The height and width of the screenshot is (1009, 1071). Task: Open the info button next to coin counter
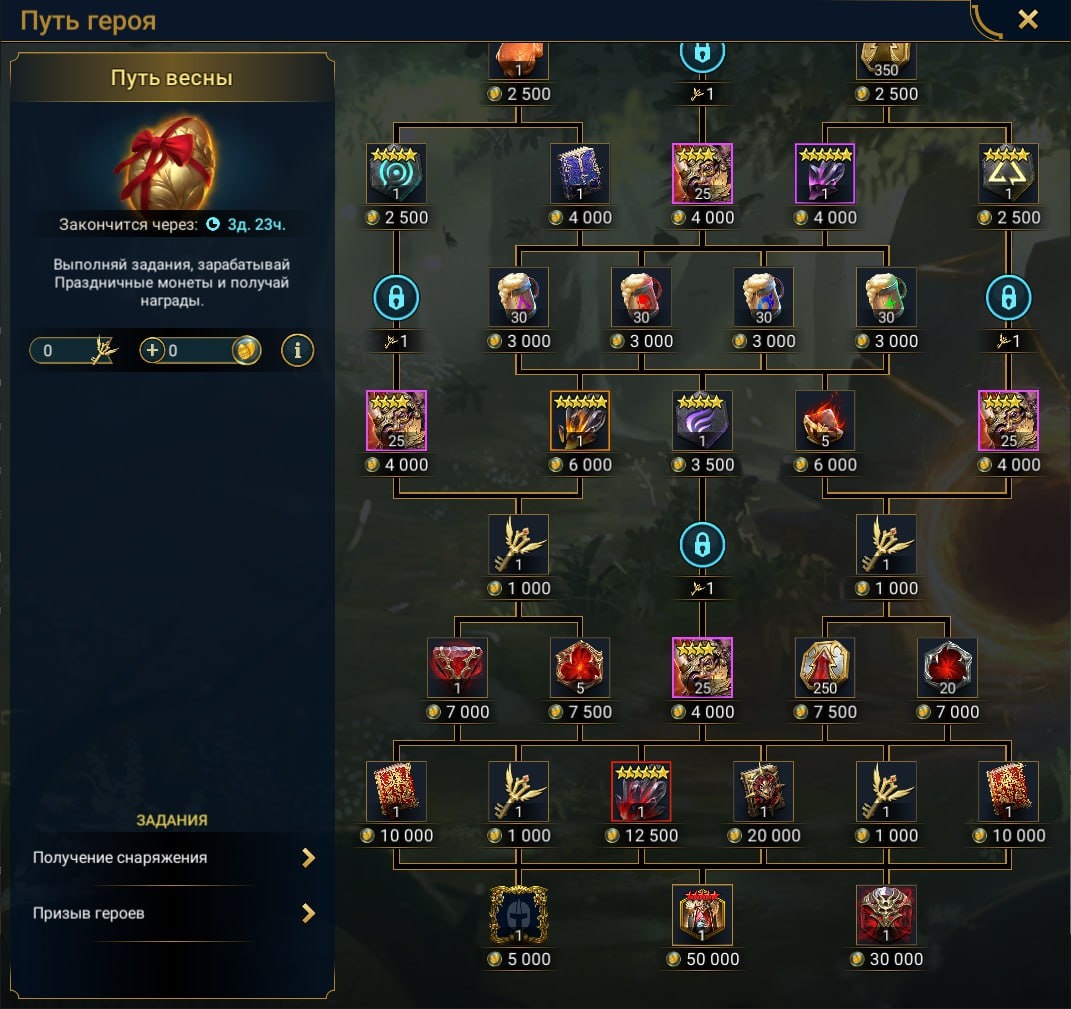click(x=297, y=350)
